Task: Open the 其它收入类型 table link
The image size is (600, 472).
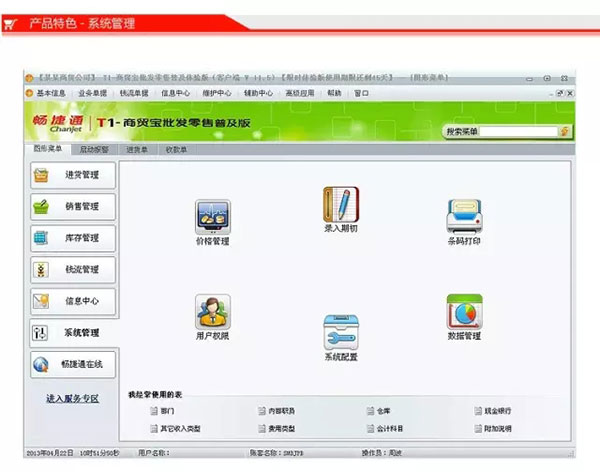Action: pos(180,428)
